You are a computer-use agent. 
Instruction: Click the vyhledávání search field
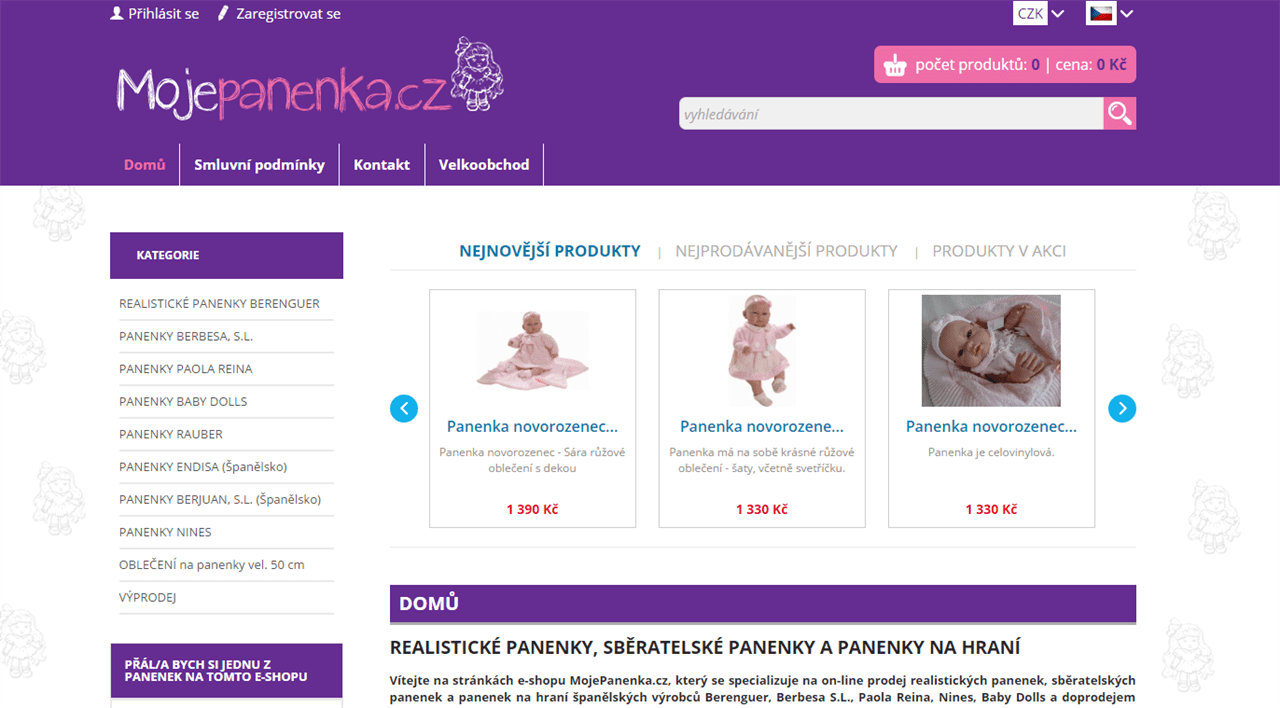pyautogui.click(x=891, y=114)
